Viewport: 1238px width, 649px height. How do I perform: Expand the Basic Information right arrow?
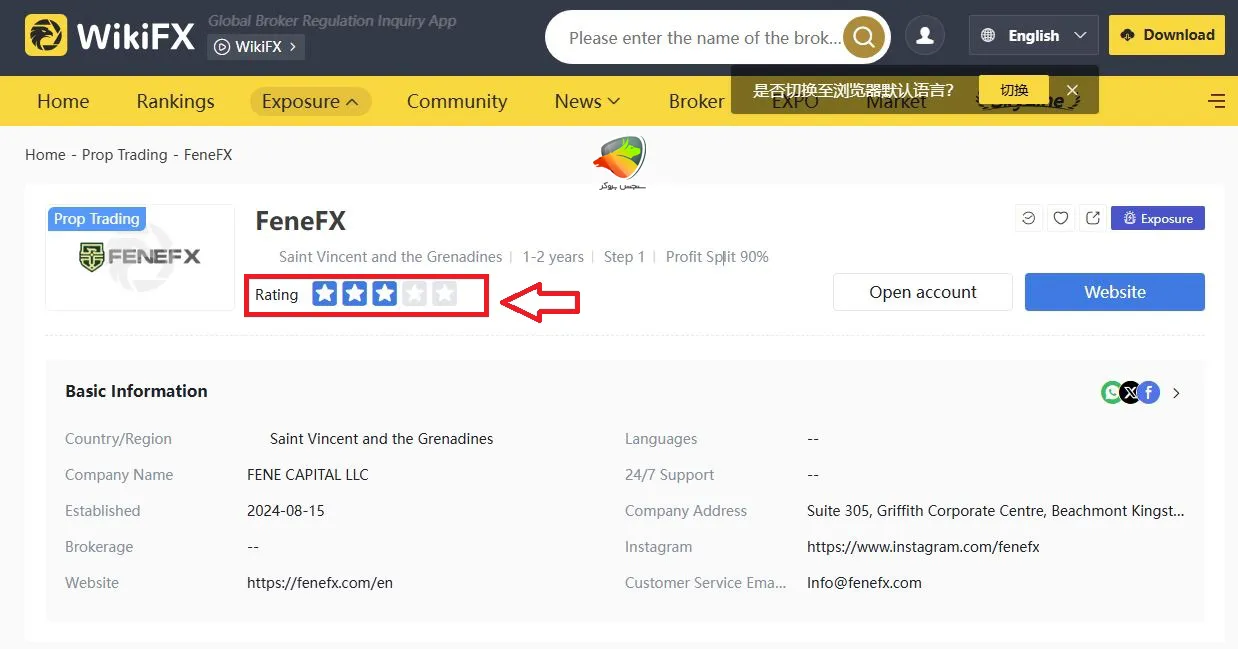pos(1176,392)
